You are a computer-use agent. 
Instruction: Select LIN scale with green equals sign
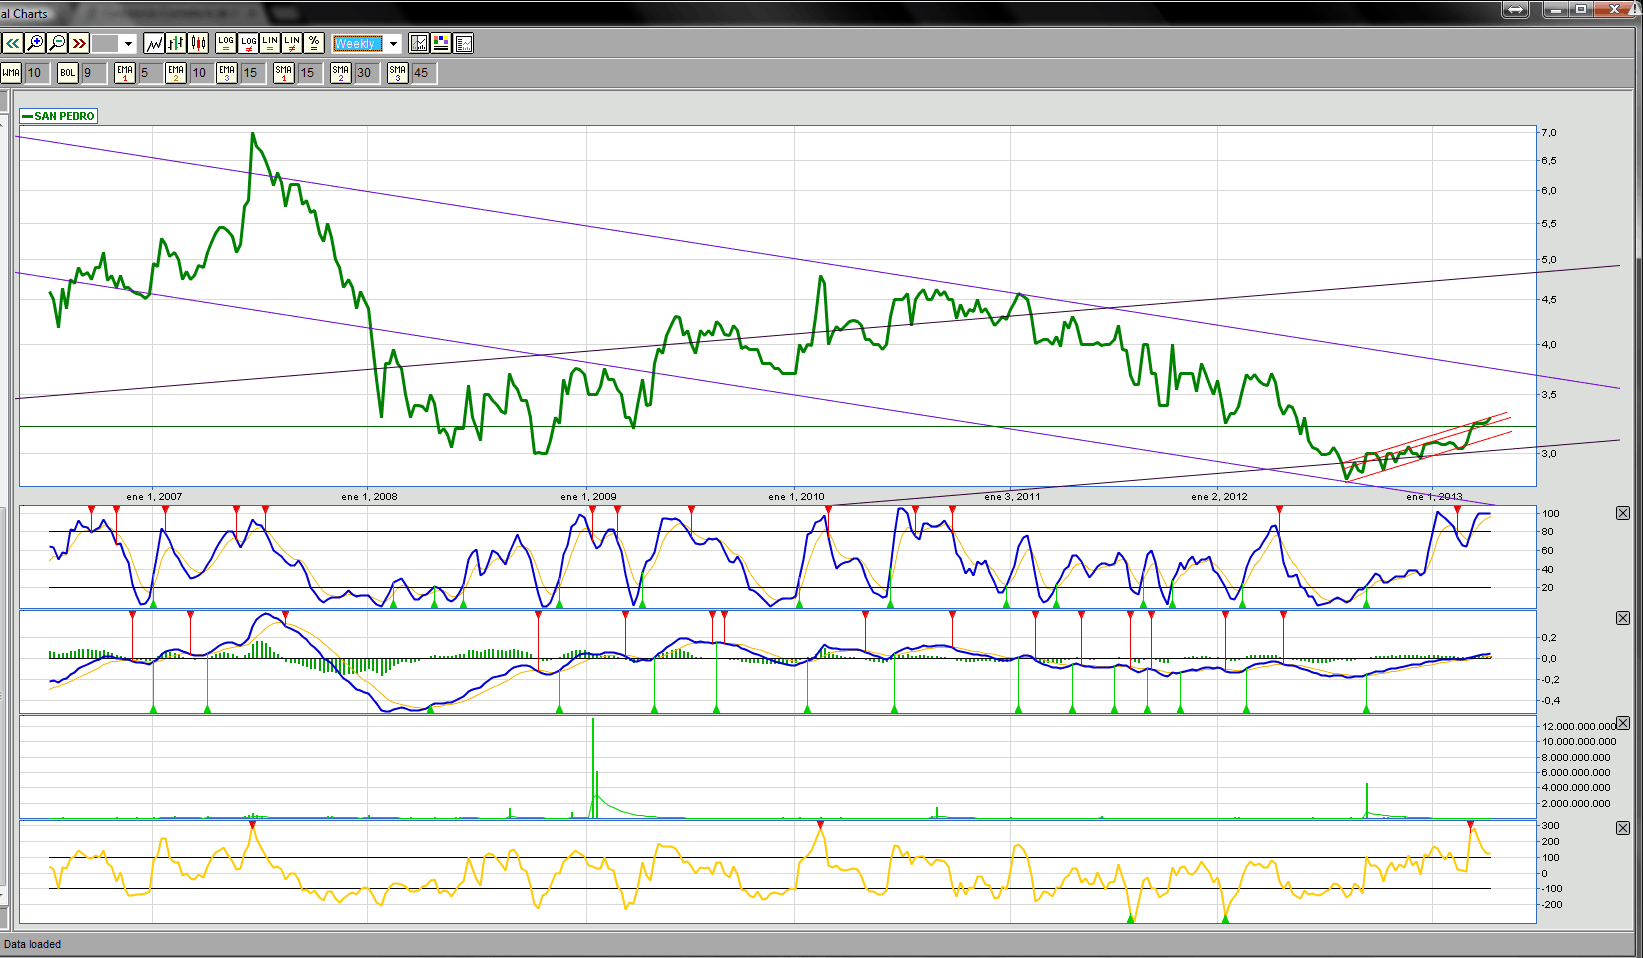coord(270,43)
